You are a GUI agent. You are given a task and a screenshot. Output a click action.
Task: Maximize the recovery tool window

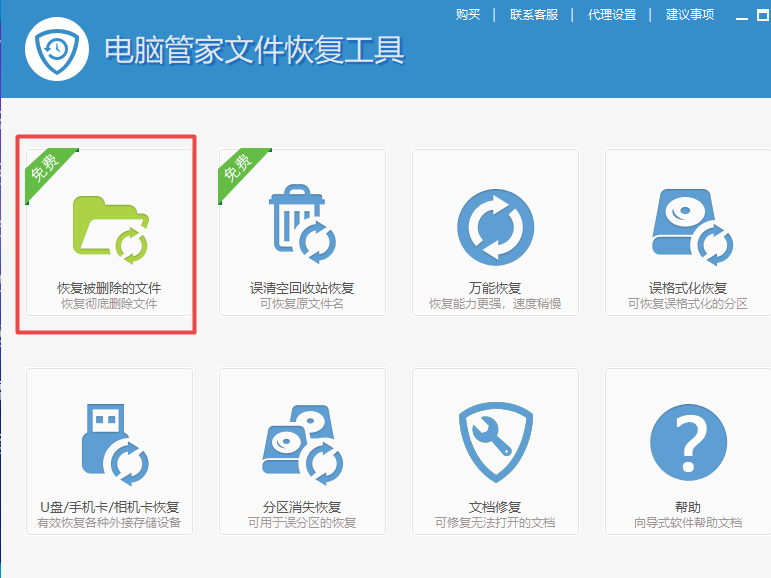763,15
